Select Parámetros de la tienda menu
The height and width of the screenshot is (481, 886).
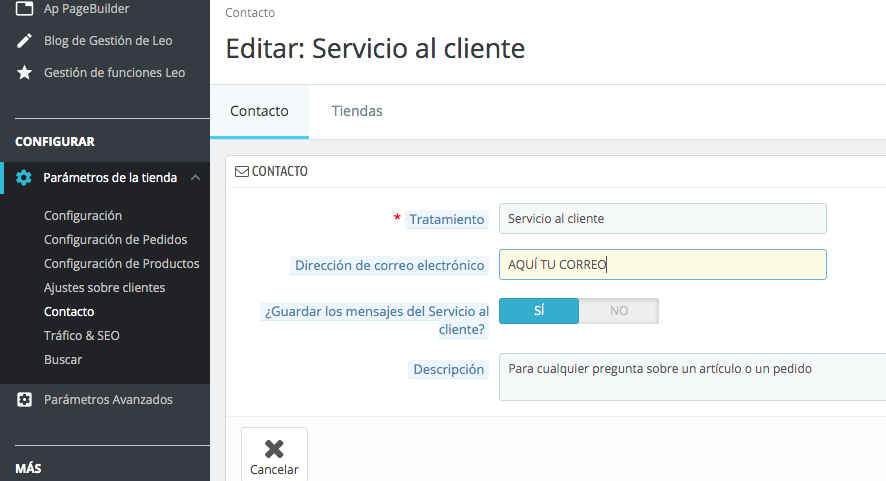click(x=110, y=177)
